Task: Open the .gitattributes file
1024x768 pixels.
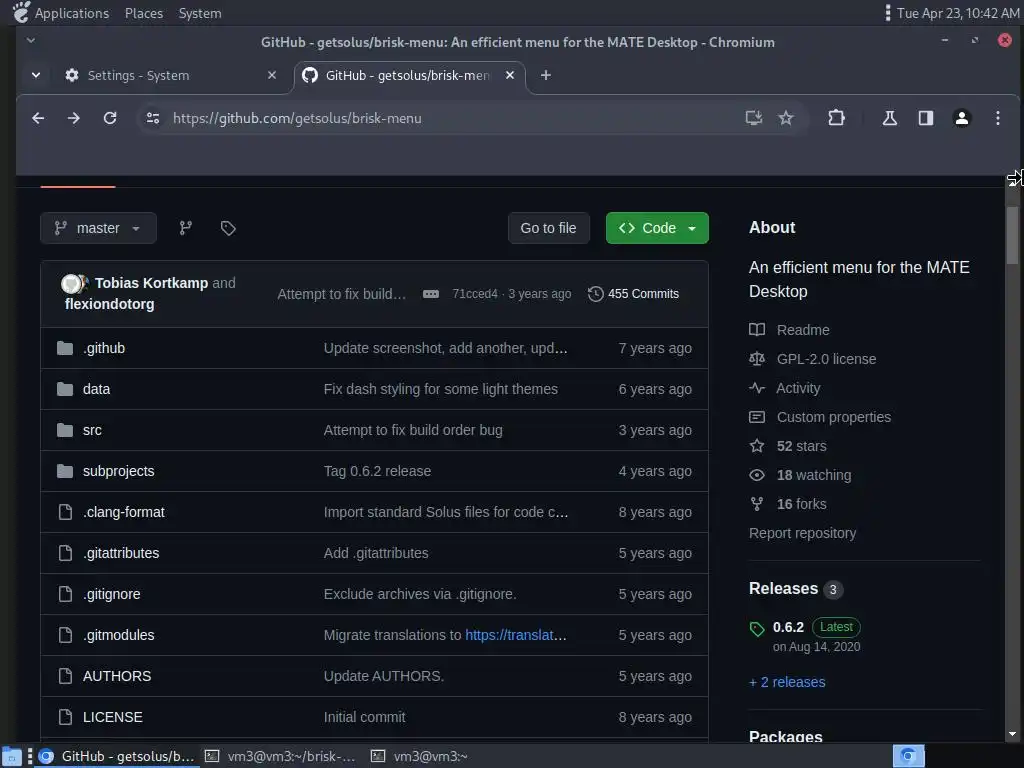Action: tap(121, 553)
